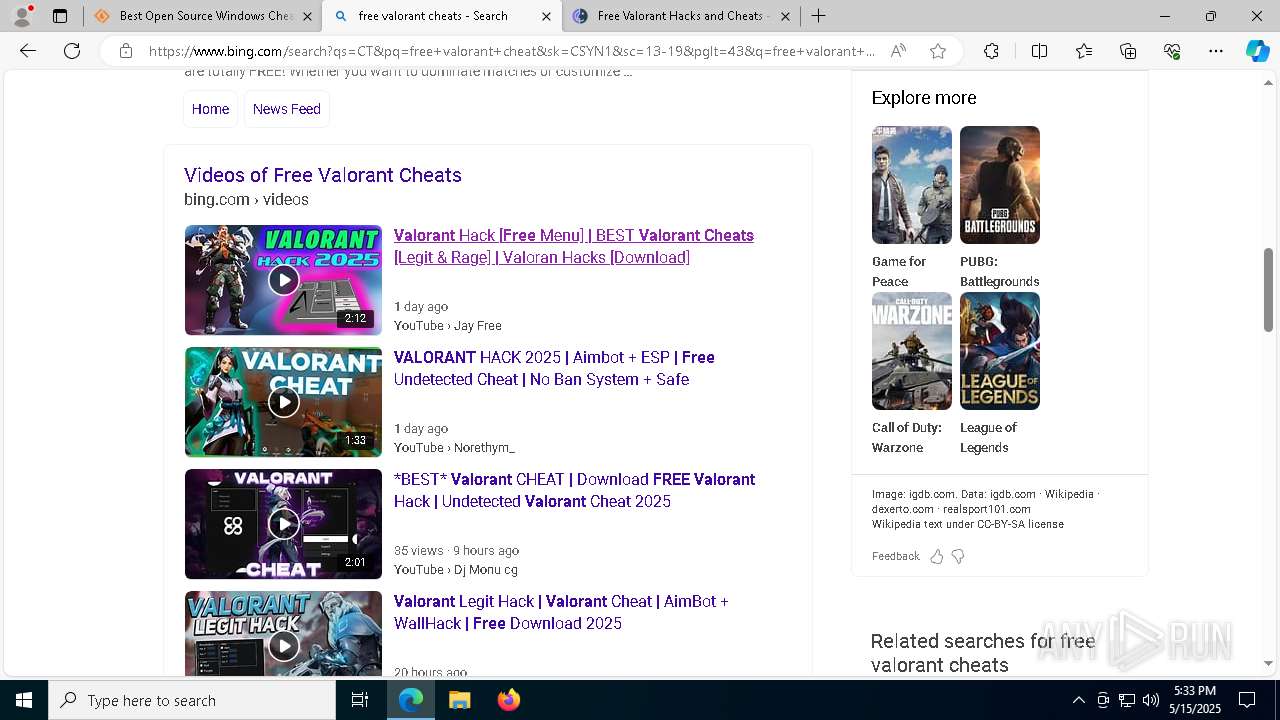Open Browser essentials heart icon

coord(1172,51)
